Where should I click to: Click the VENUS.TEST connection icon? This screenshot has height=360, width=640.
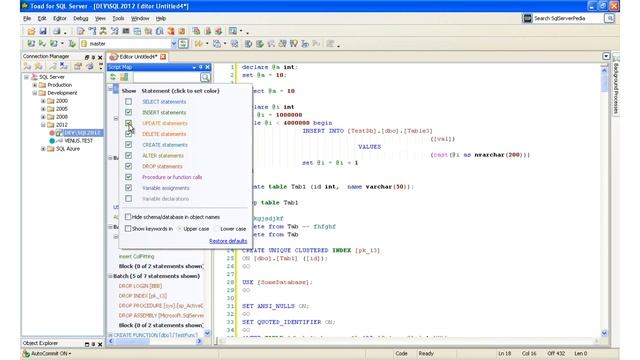tap(60, 141)
